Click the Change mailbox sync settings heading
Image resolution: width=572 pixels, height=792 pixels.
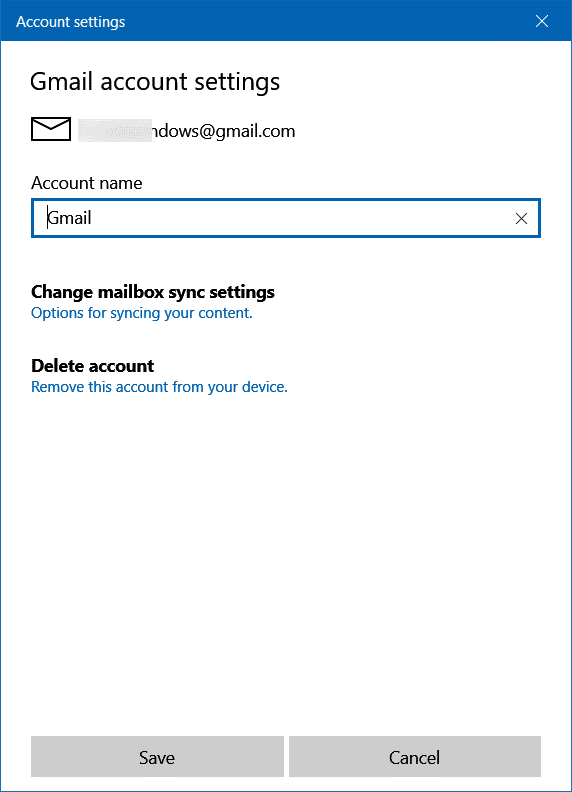pyautogui.click(x=153, y=292)
